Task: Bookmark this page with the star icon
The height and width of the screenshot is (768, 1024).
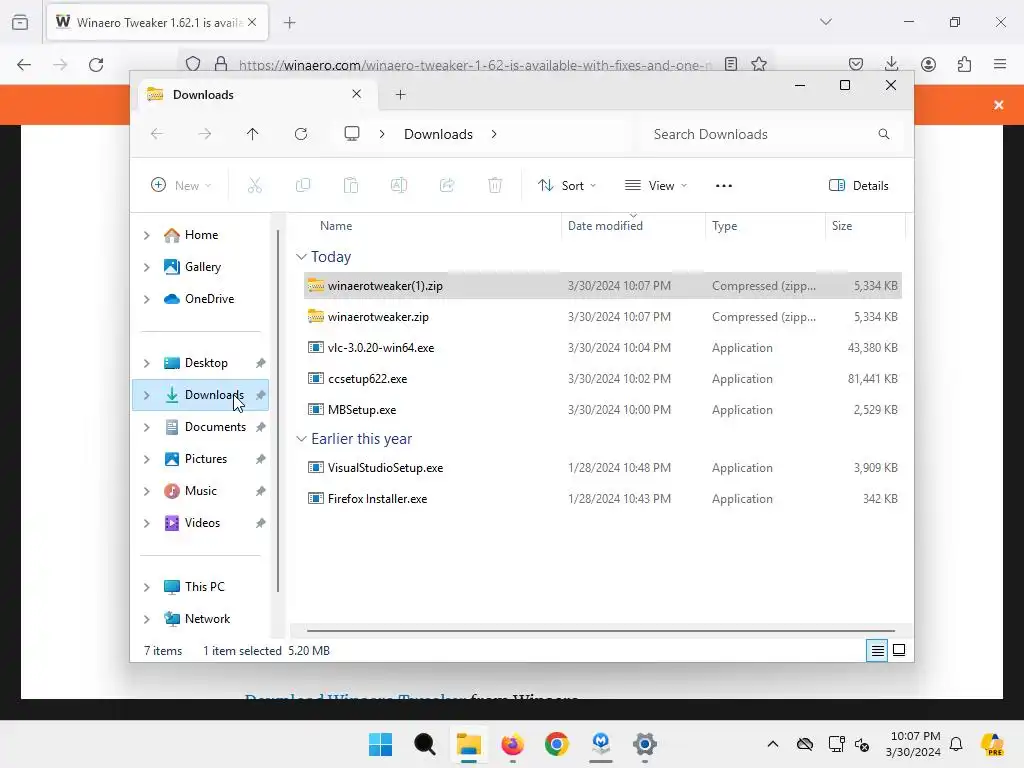Action: (x=758, y=64)
